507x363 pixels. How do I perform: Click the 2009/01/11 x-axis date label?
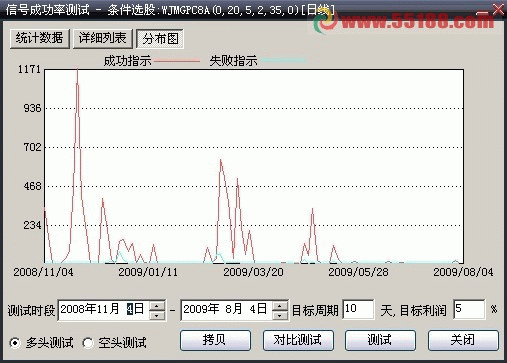point(148,272)
